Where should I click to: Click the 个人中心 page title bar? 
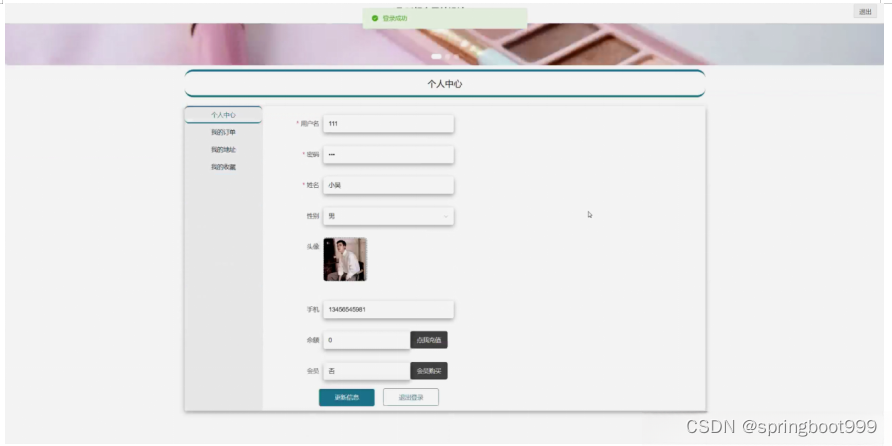(x=445, y=84)
